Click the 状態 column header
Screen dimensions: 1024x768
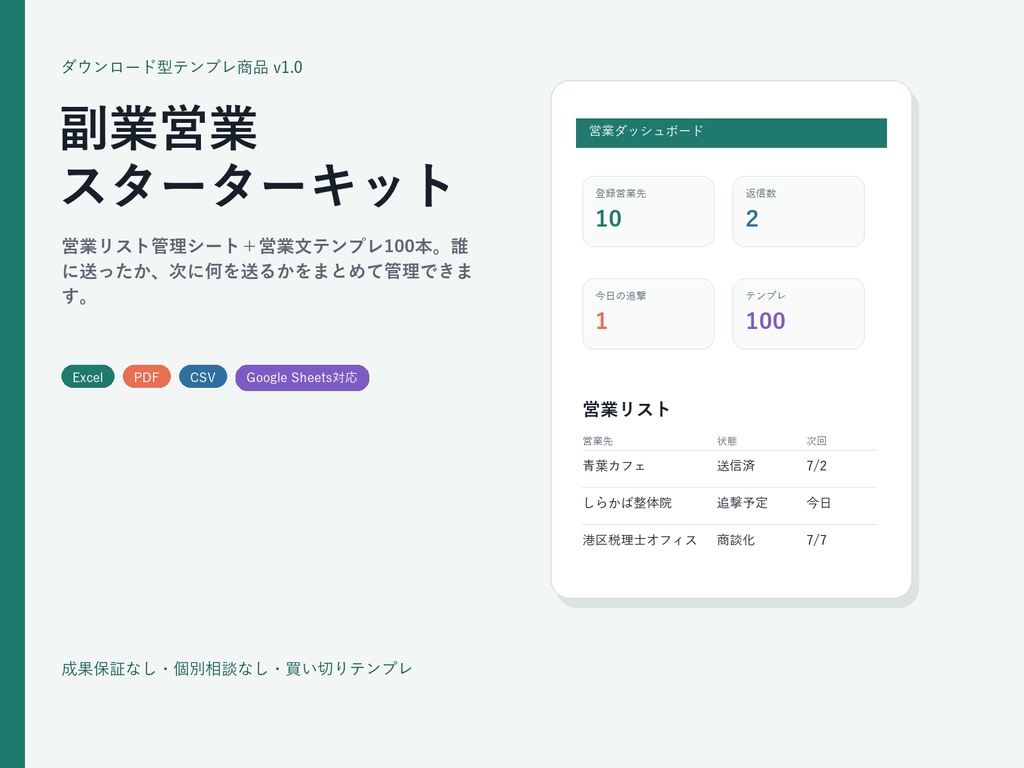point(727,441)
